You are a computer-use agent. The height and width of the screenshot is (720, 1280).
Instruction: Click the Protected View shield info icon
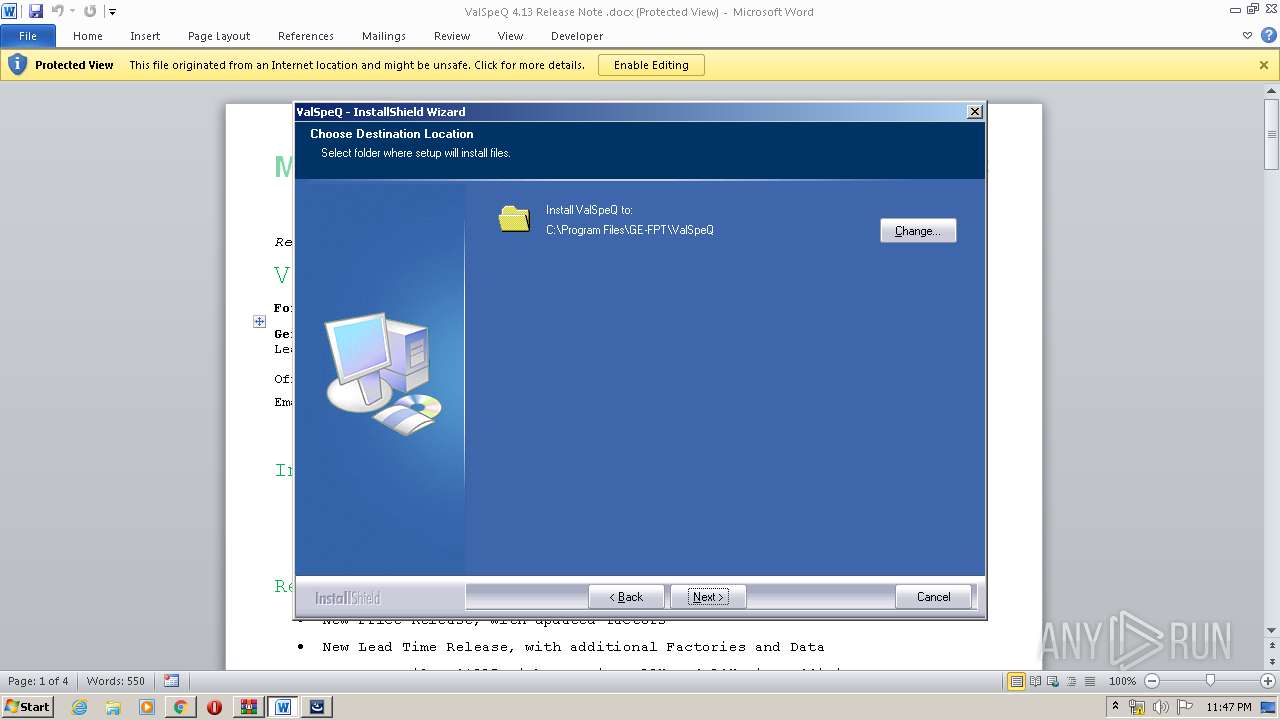click(x=17, y=65)
